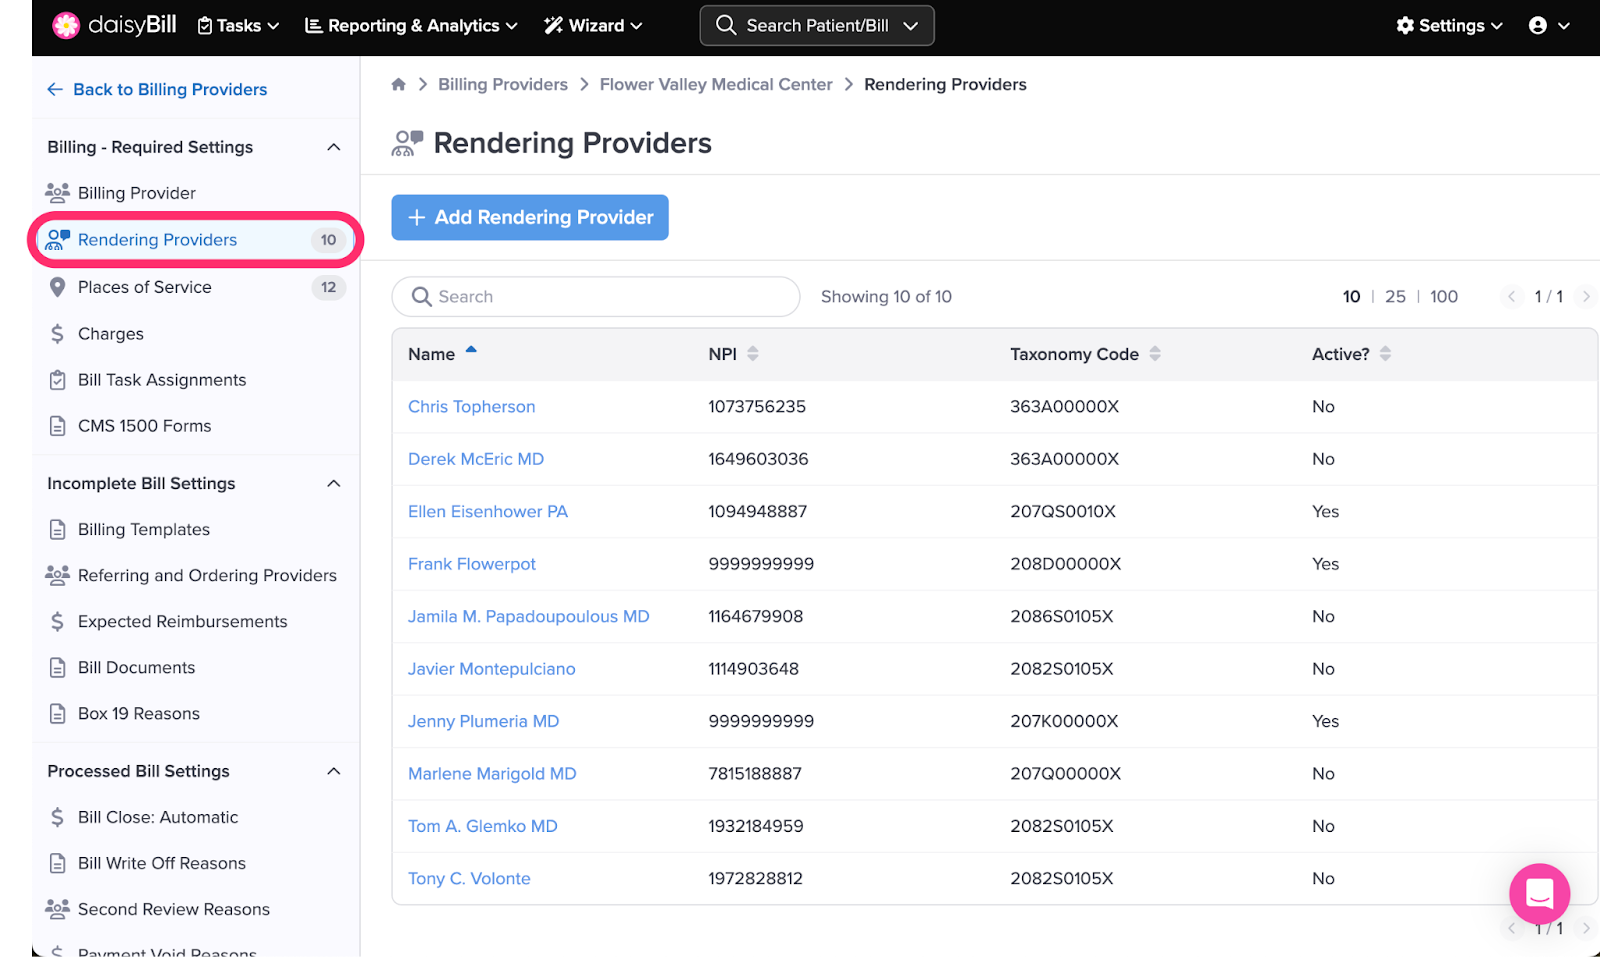This screenshot has width=1600, height=957.
Task: Show 25 results per page
Action: click(1395, 297)
